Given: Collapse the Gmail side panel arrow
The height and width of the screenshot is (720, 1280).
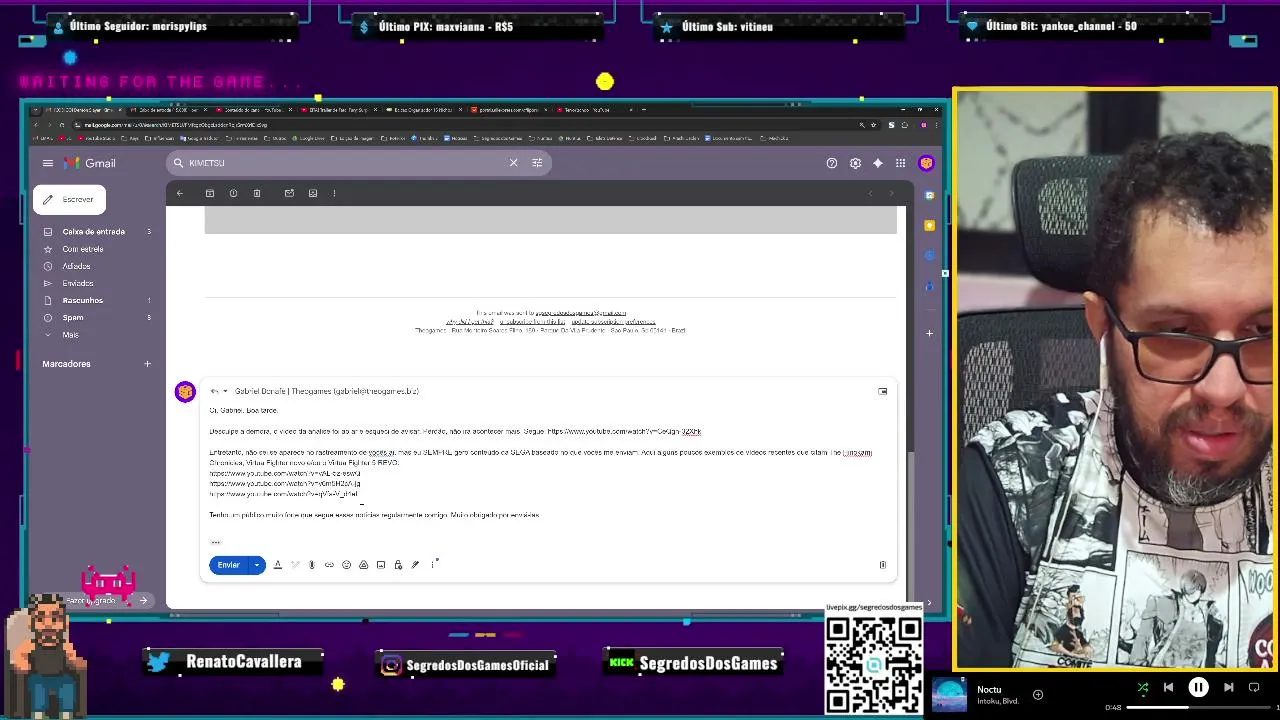Looking at the screenshot, I should [x=929, y=602].
